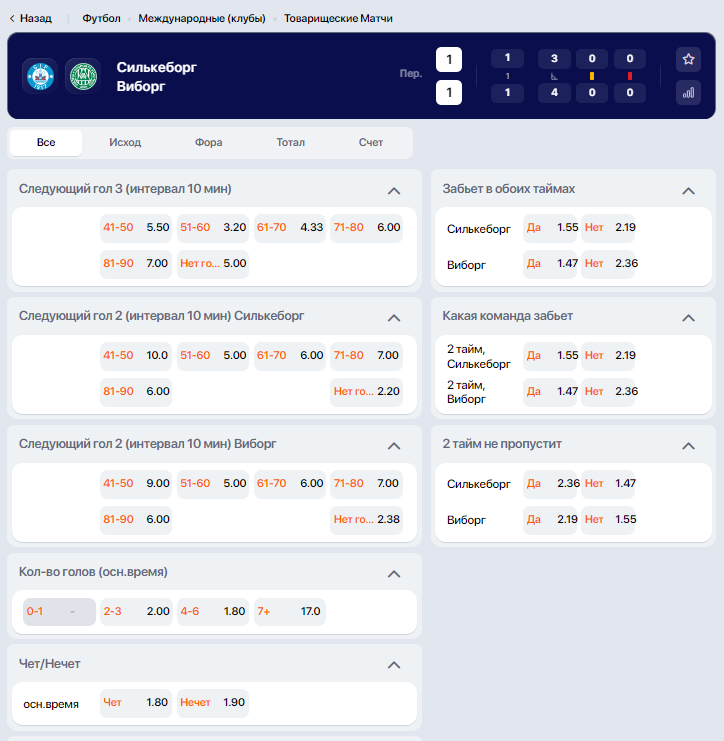Collapse Забьет в обоих таймах section
The image size is (724, 741).
click(689, 191)
